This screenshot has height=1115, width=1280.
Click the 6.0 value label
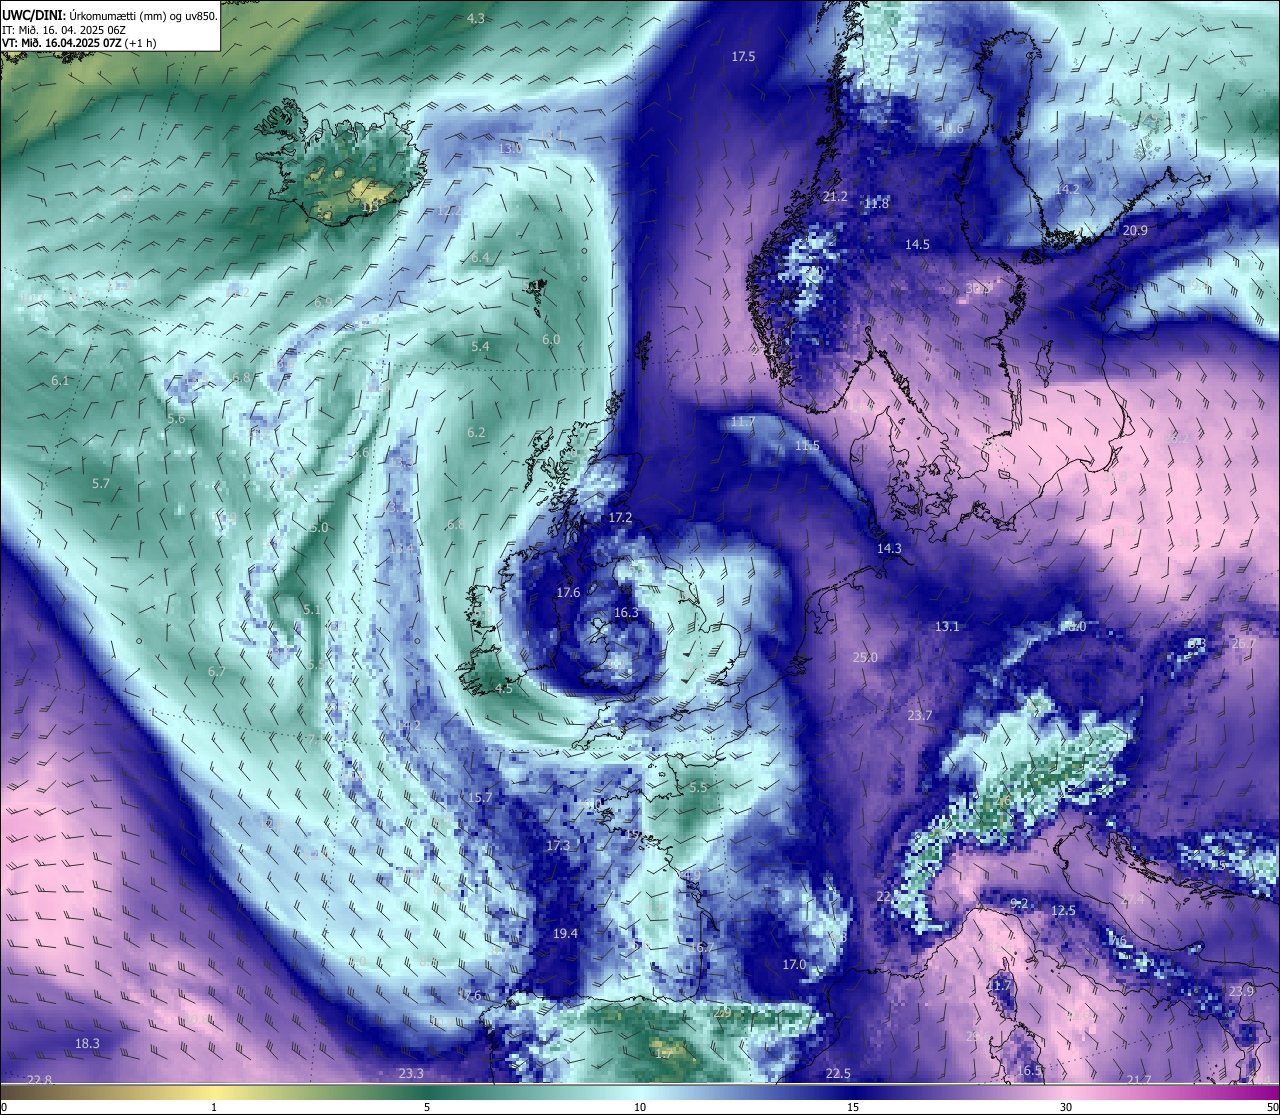pos(551,340)
